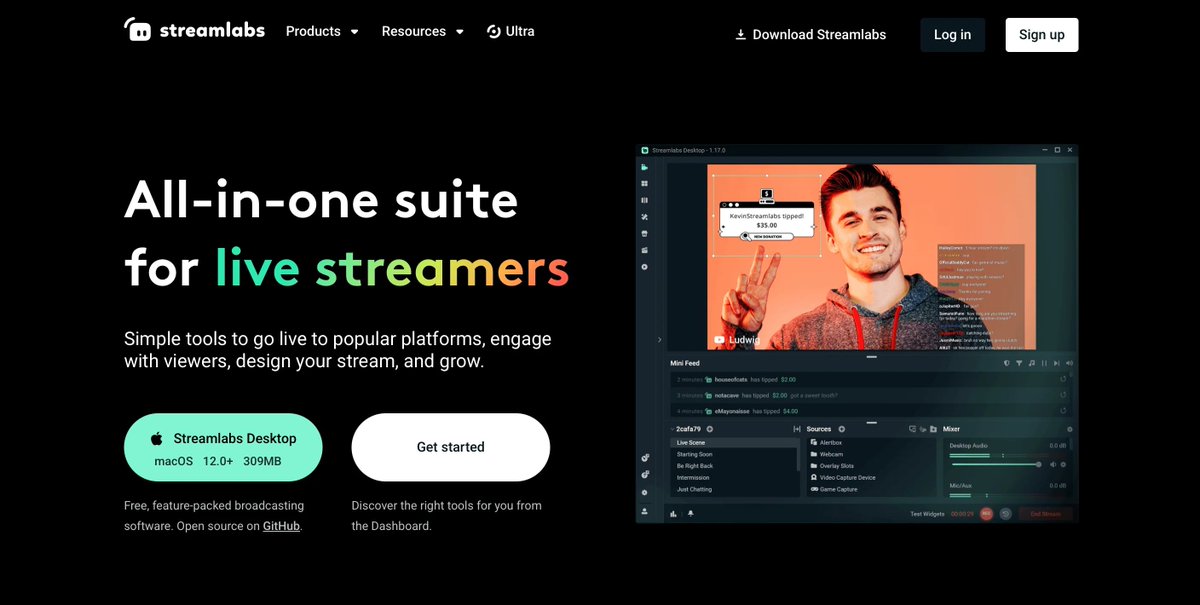
Task: Click the green Editor icon in app sidebar
Action: click(x=644, y=167)
